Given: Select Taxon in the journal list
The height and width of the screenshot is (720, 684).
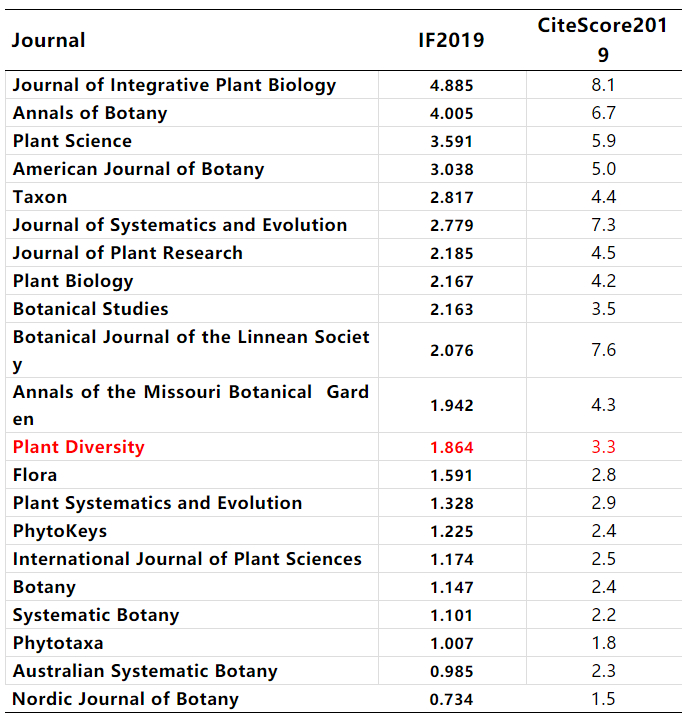Looking at the screenshot, I should click(x=40, y=197).
